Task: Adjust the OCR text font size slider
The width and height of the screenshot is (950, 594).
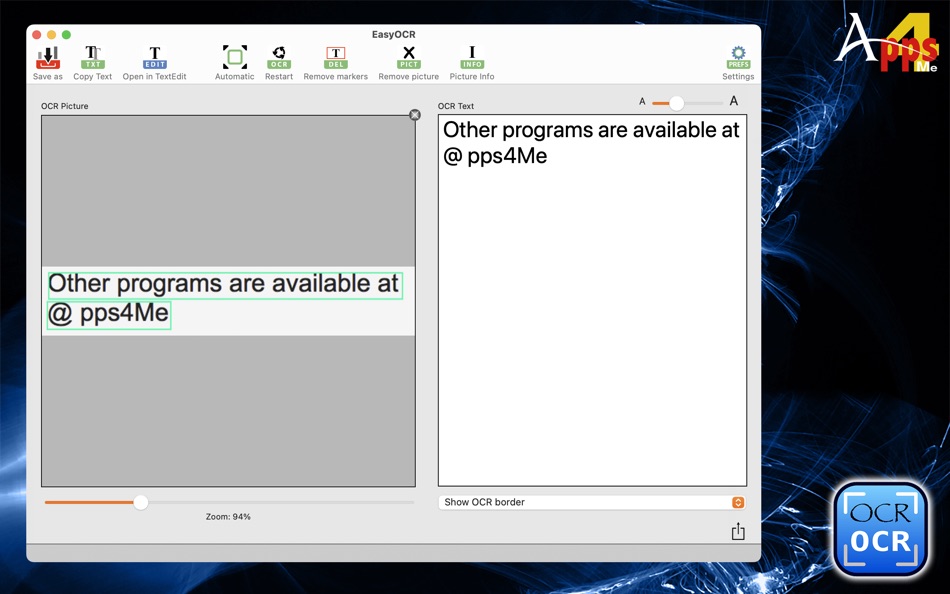Action: pyautogui.click(x=676, y=103)
